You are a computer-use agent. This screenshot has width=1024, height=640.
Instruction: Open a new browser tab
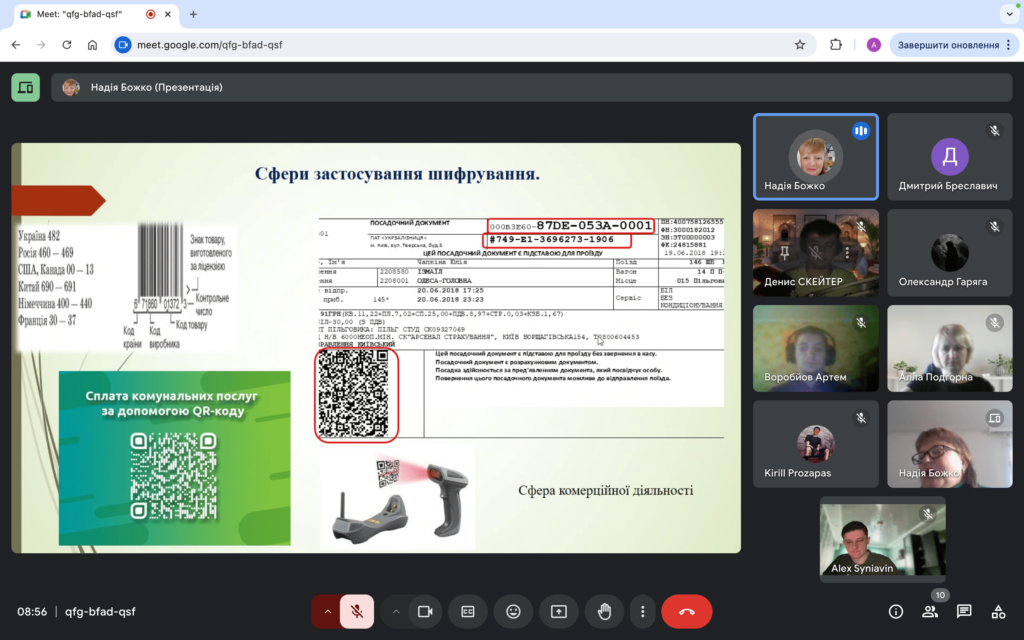(193, 14)
